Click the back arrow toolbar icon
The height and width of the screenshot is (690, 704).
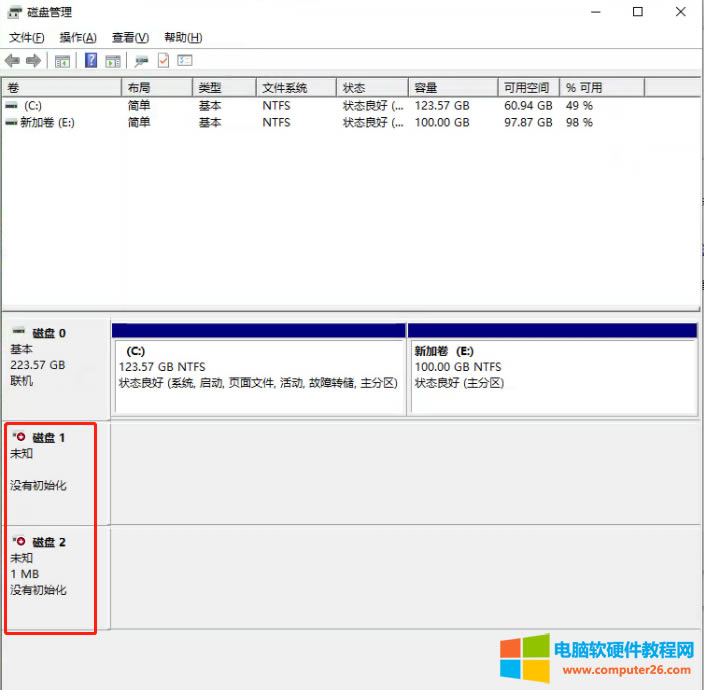[x=13, y=60]
